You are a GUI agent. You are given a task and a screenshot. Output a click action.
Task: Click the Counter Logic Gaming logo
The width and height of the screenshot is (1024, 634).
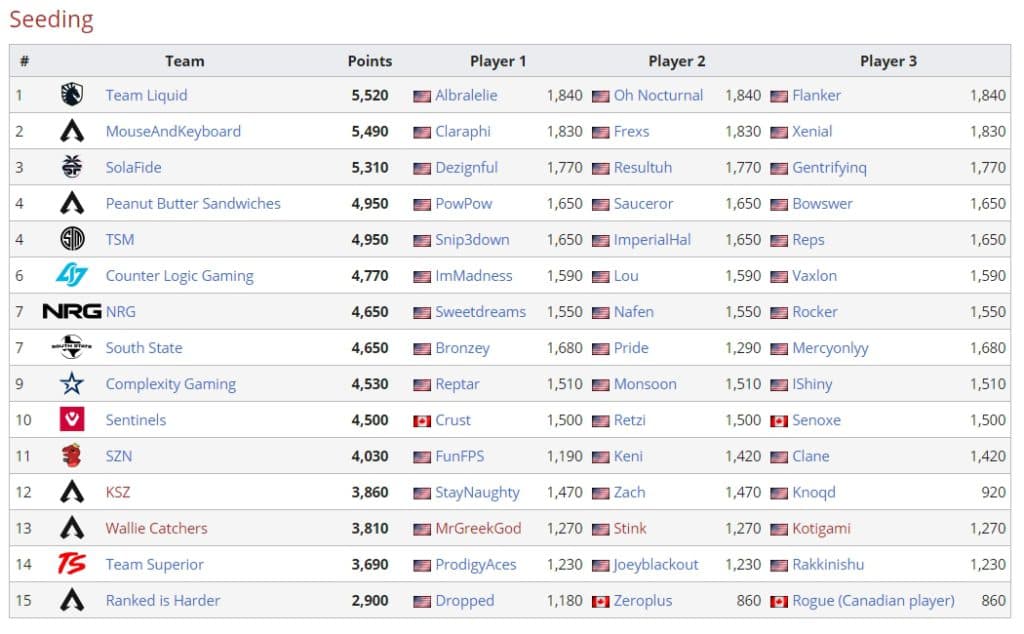71,275
